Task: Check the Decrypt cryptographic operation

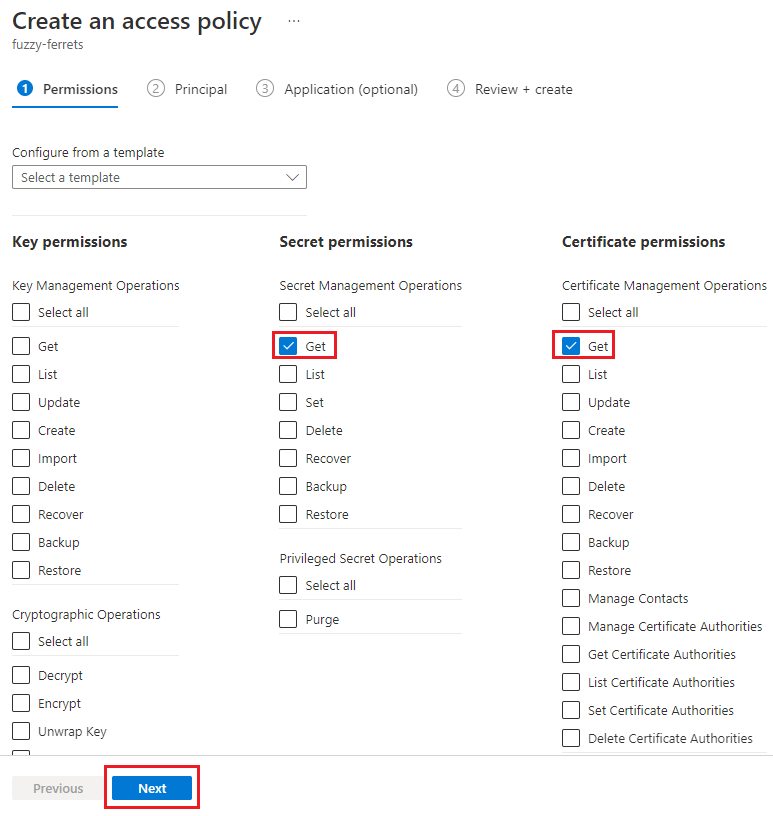Action: (20, 675)
